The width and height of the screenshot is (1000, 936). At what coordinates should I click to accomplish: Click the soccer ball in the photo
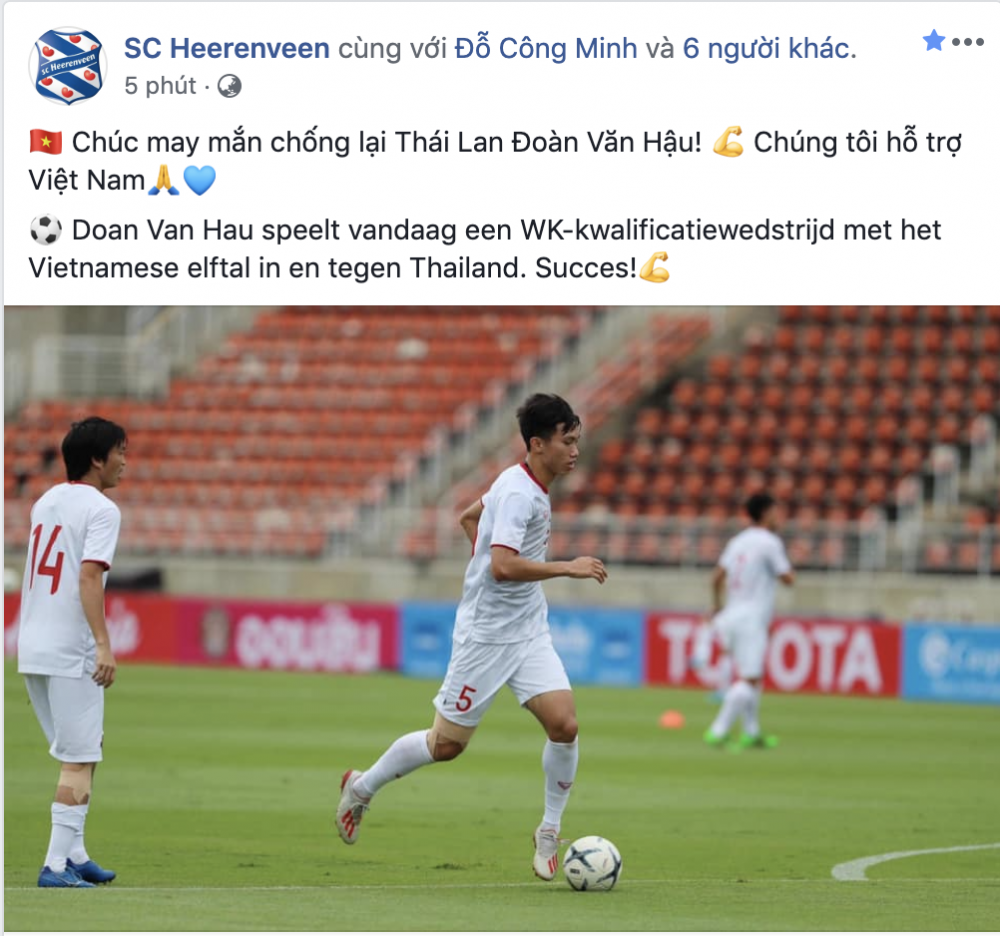coord(592,863)
